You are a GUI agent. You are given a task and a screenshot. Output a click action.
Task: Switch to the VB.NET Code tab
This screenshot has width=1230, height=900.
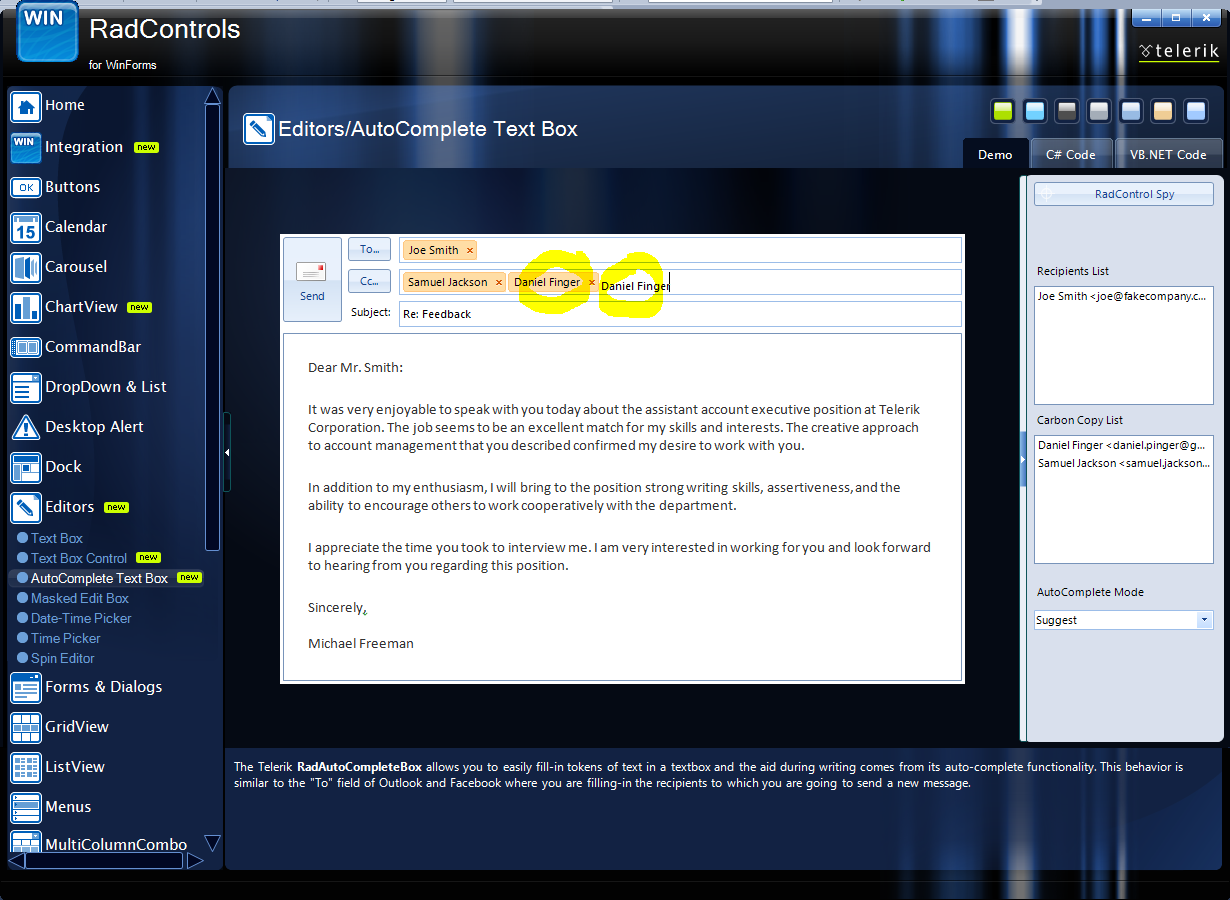click(x=1167, y=154)
